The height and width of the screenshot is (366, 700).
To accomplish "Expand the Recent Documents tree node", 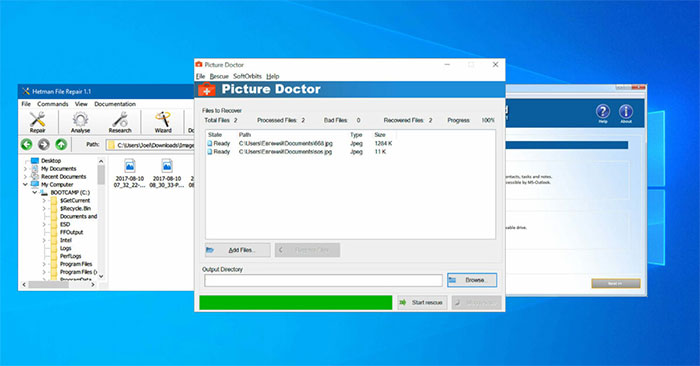I will pos(25,177).
